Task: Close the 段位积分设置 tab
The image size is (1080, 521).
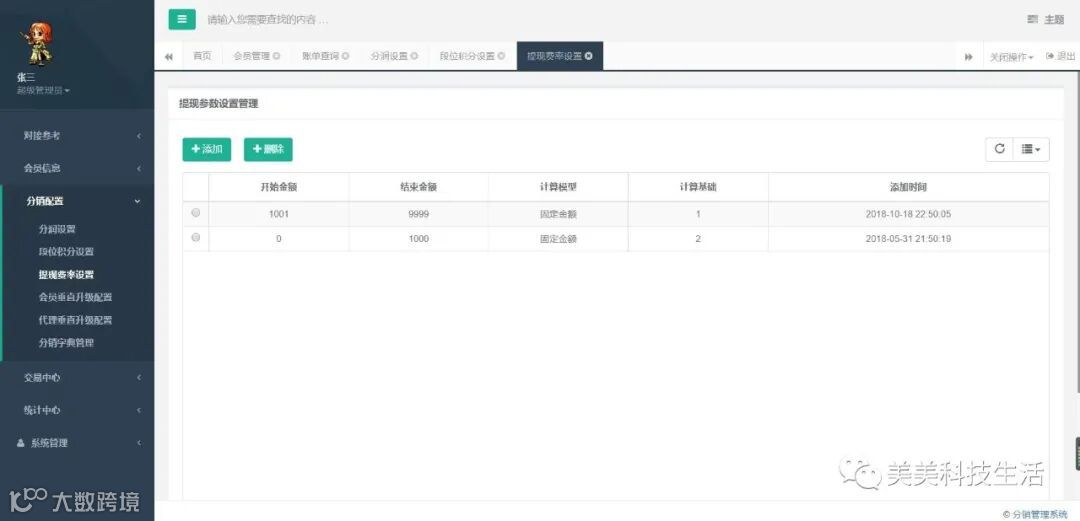Action: (x=501, y=57)
